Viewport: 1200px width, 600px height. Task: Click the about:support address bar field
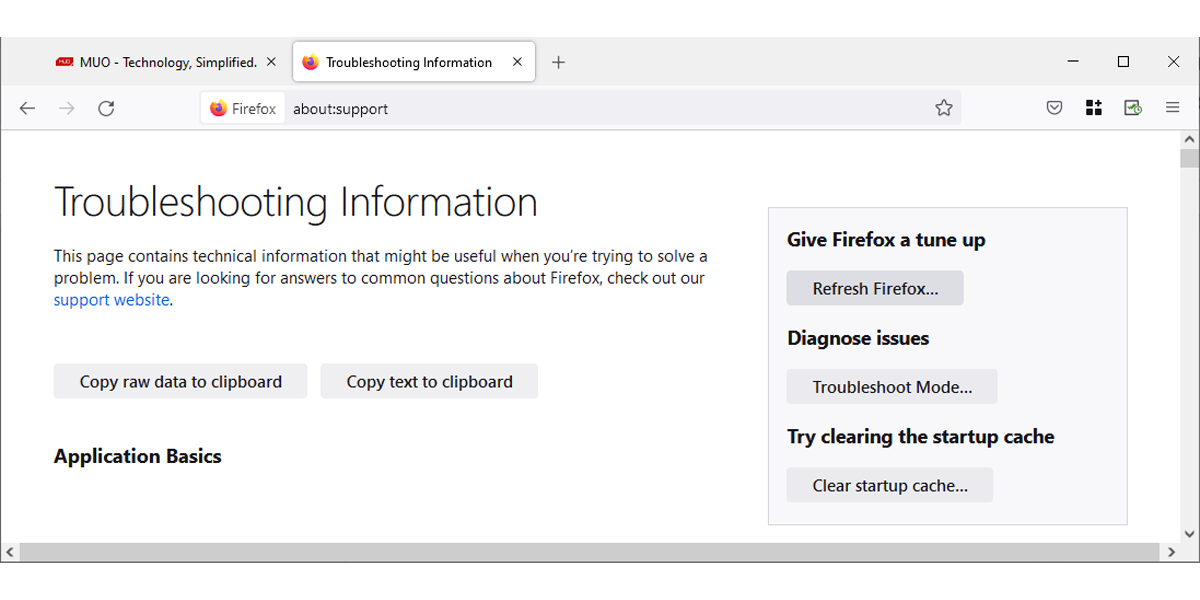(x=600, y=109)
